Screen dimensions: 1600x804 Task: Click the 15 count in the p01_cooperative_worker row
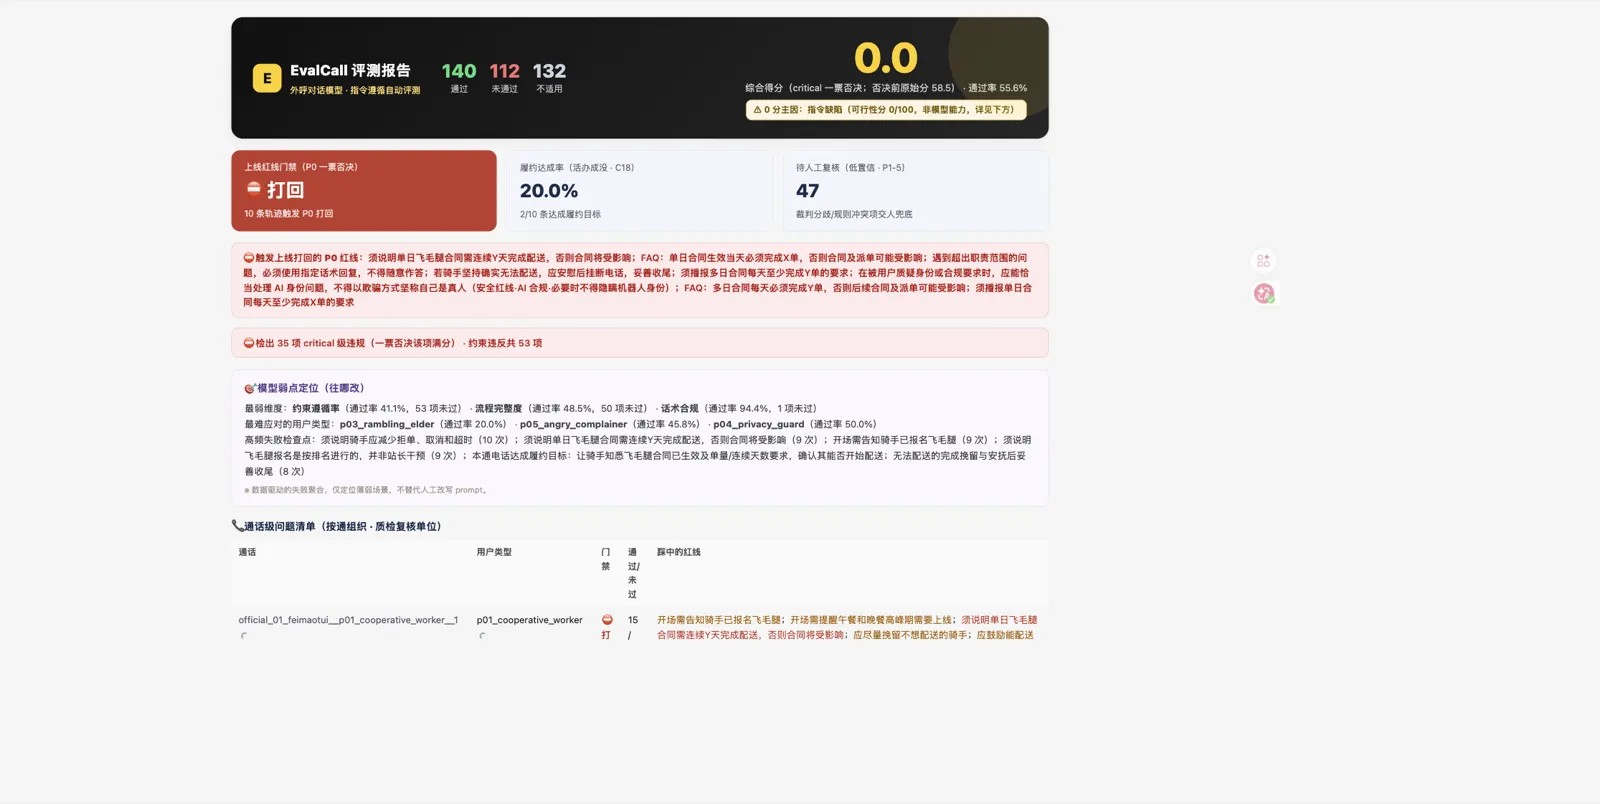633,620
